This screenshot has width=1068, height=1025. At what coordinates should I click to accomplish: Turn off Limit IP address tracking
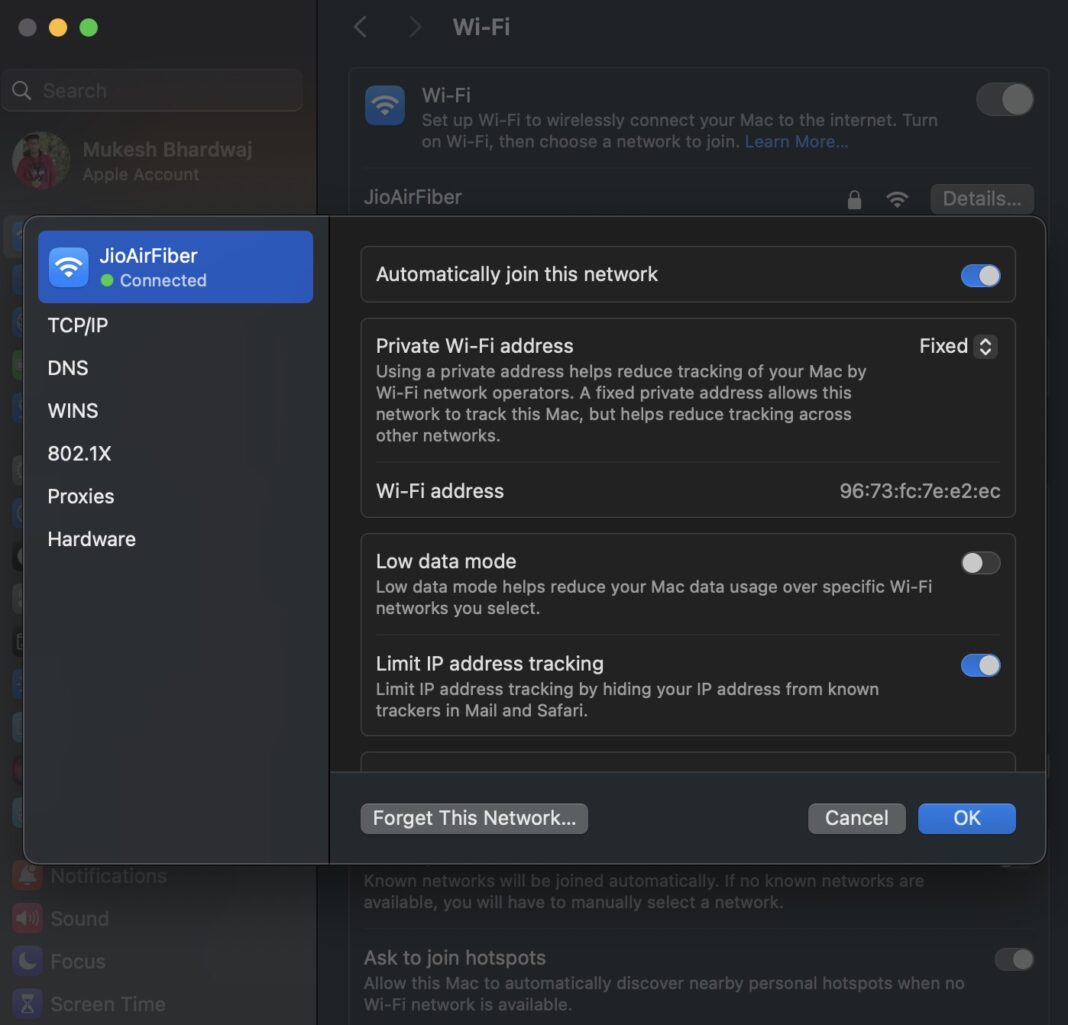(x=981, y=665)
